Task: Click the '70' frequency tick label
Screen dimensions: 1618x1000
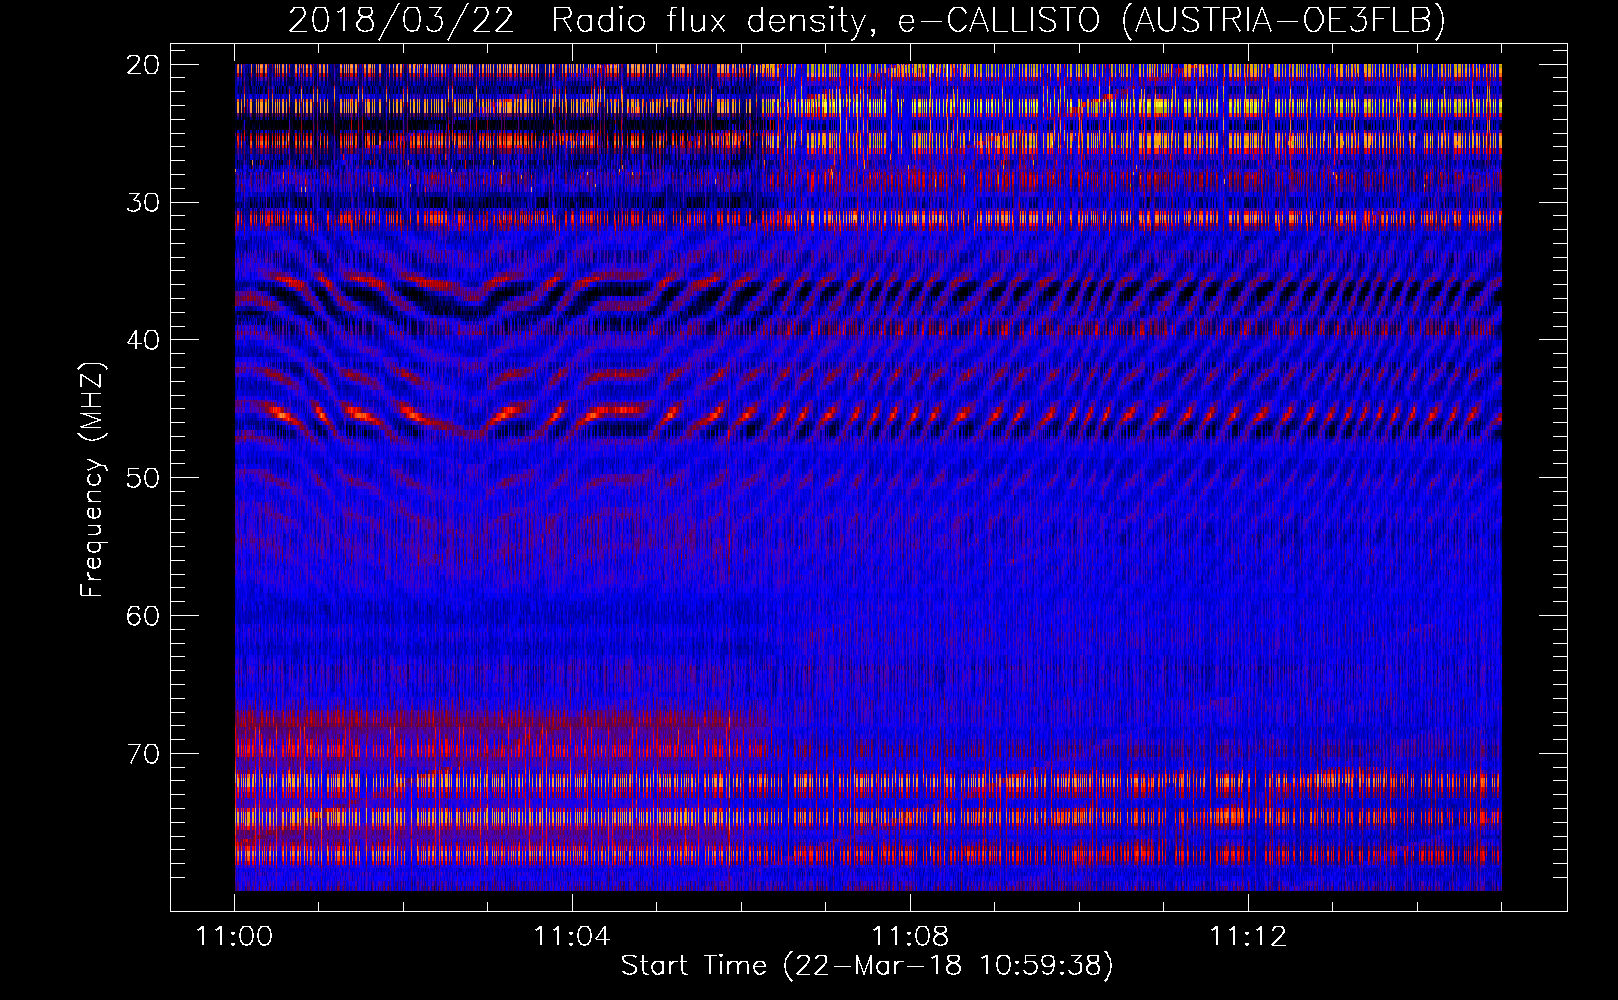Action: click(143, 753)
